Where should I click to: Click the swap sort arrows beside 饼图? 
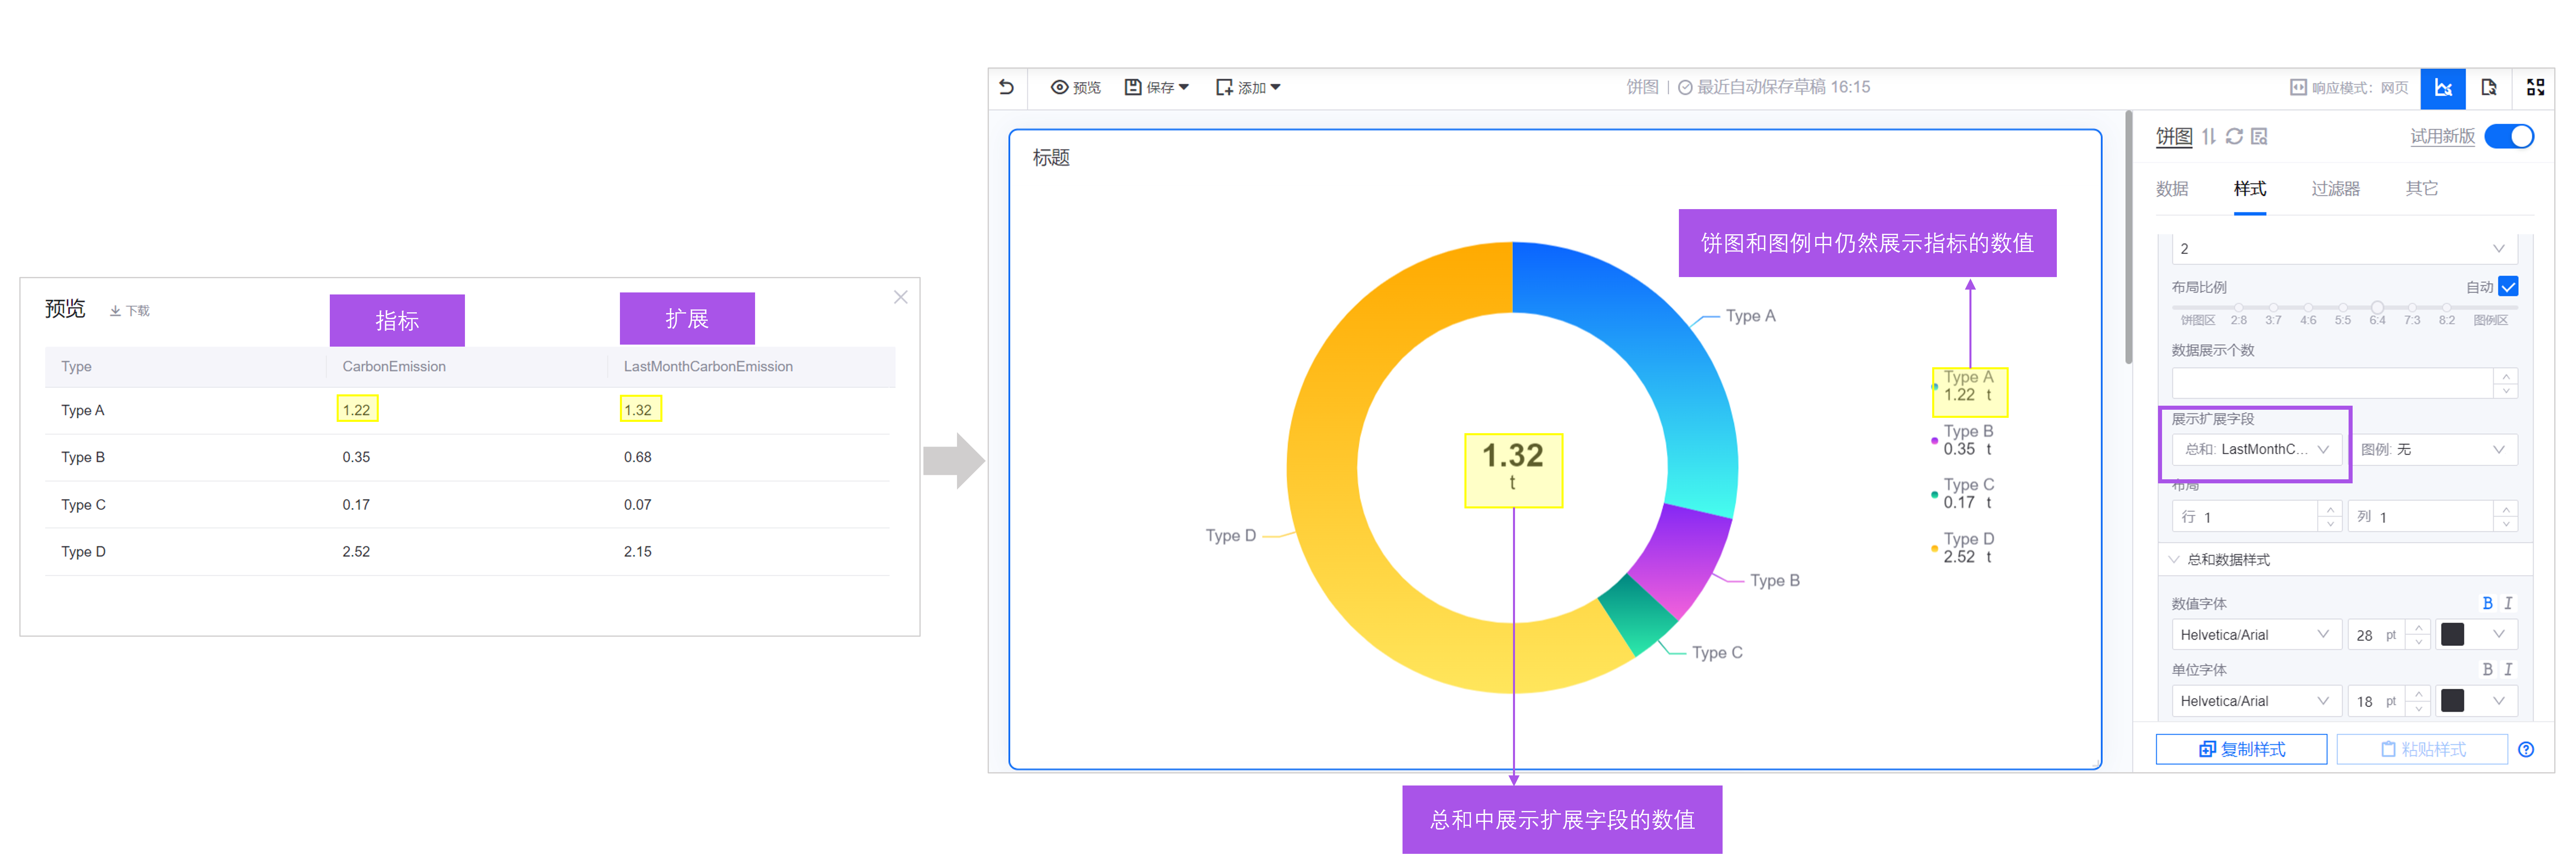tap(2209, 136)
